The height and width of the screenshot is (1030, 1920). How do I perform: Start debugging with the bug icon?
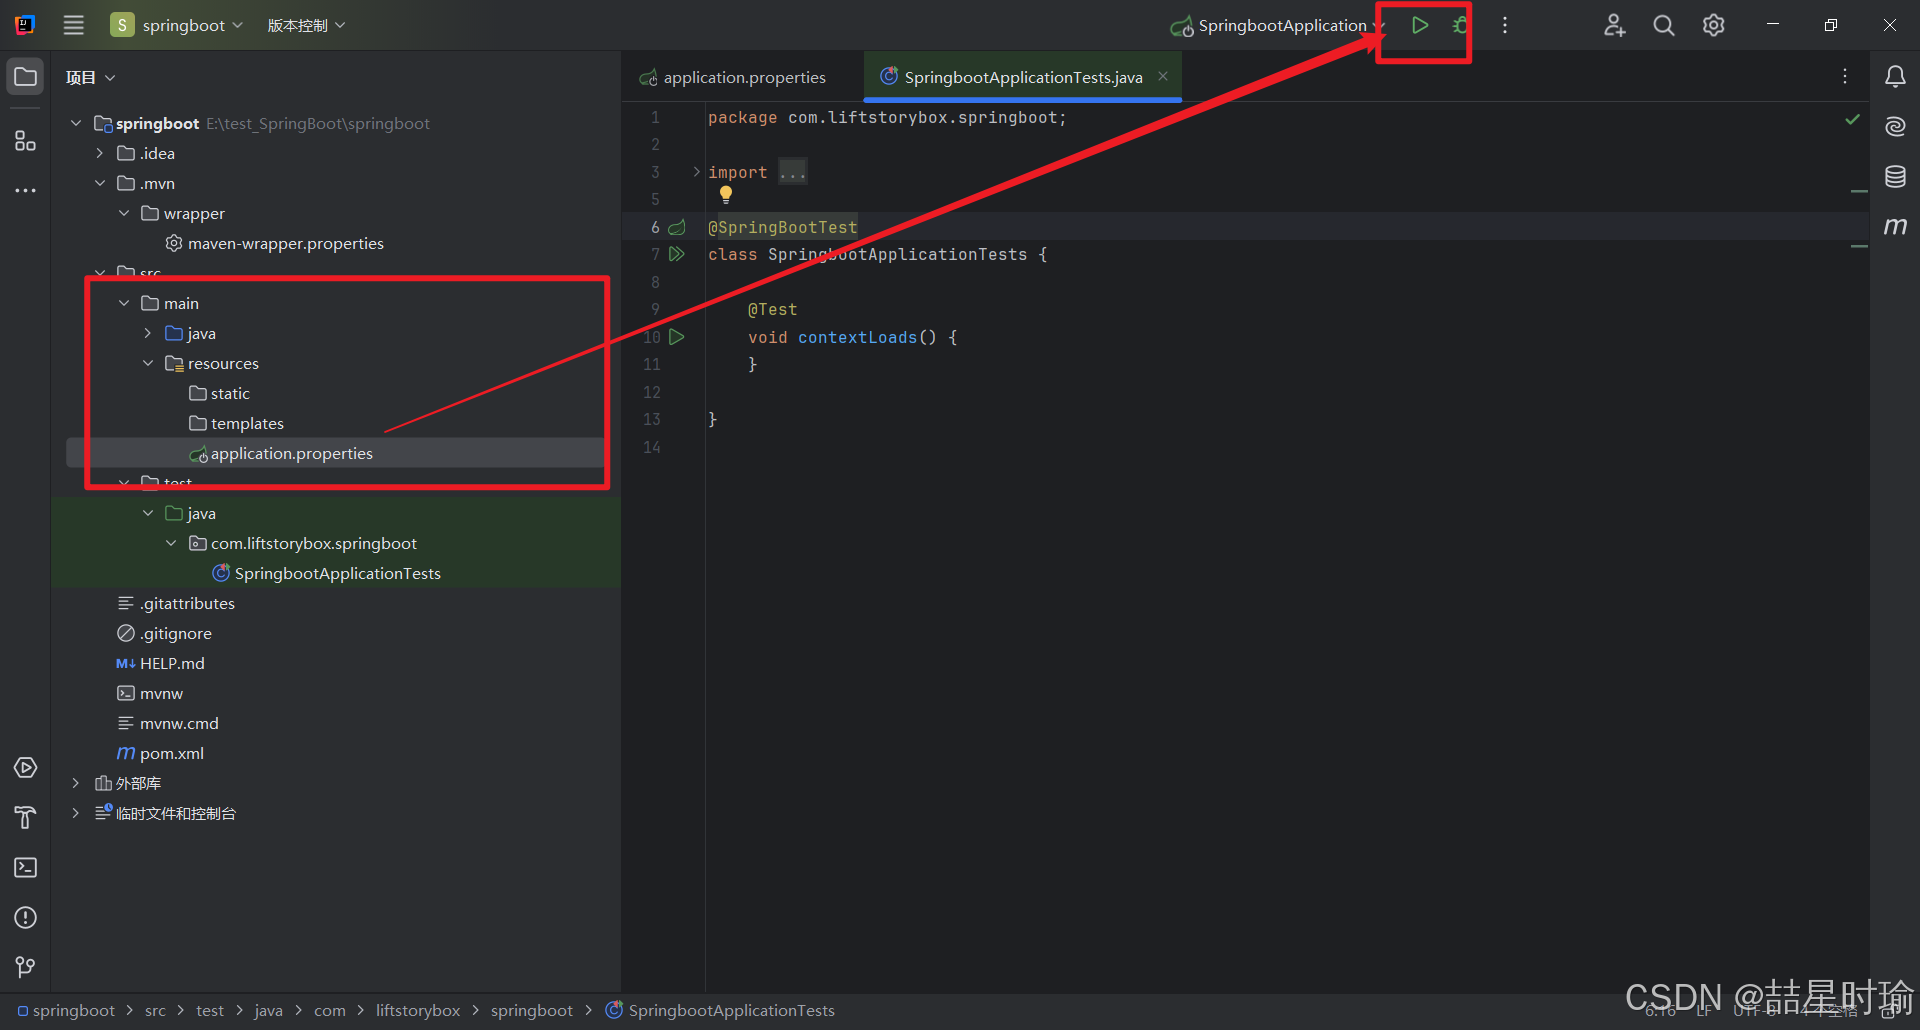1461,25
